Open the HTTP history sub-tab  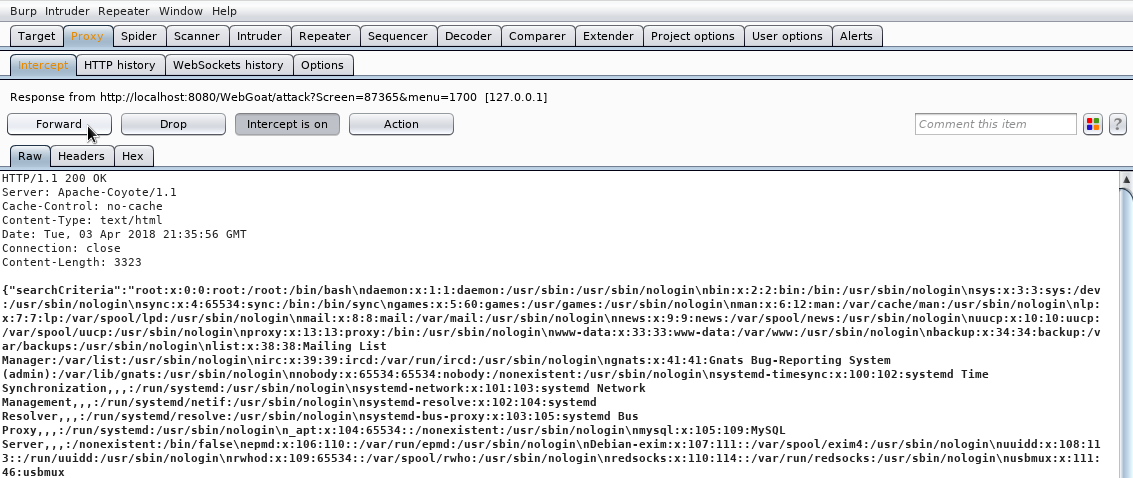119,65
